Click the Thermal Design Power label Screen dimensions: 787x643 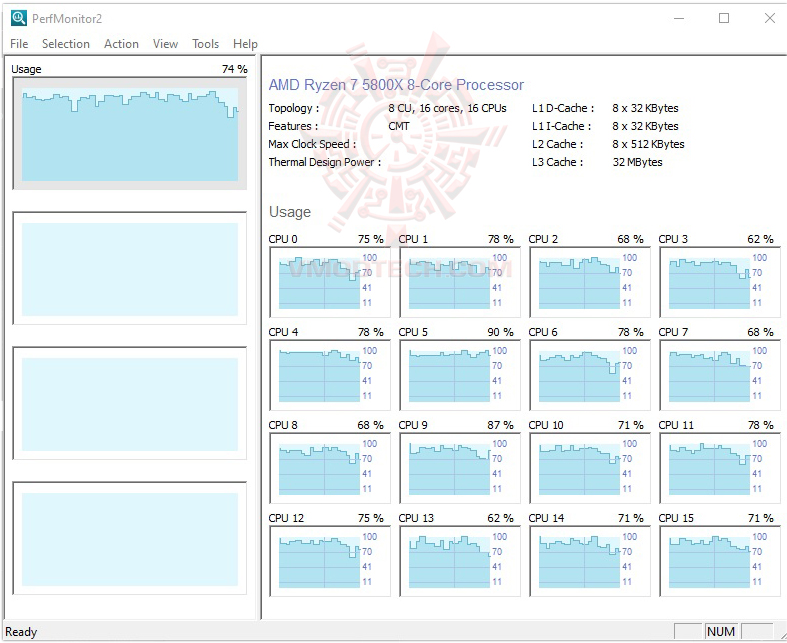point(324,162)
